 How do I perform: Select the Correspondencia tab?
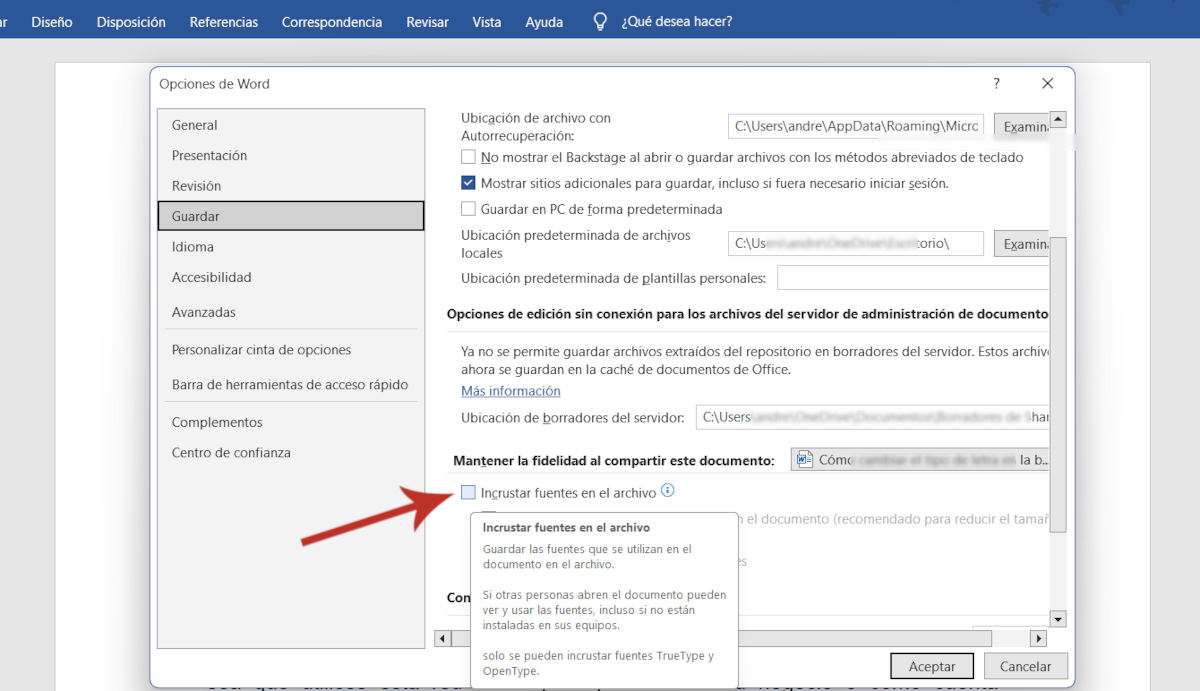pyautogui.click(x=332, y=21)
